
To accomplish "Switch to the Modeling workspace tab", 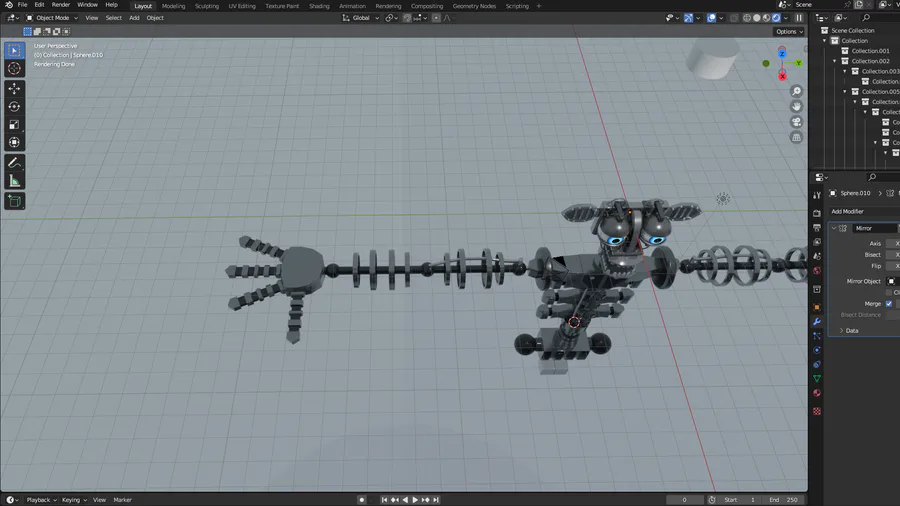I will [173, 6].
